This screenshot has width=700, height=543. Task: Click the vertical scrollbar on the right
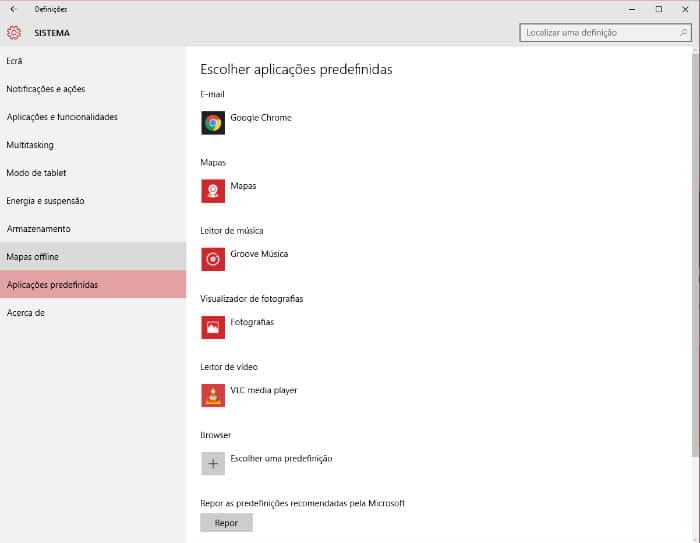click(695, 255)
